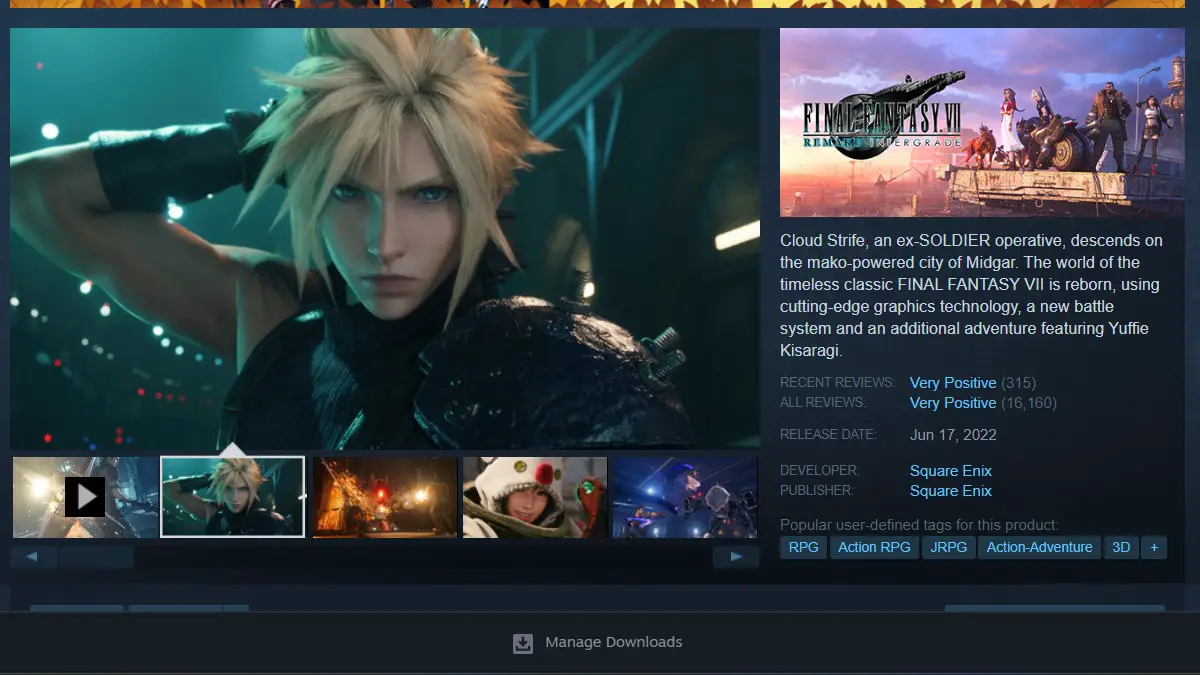Click the plus button to add tags
The width and height of the screenshot is (1200, 675).
1154,547
